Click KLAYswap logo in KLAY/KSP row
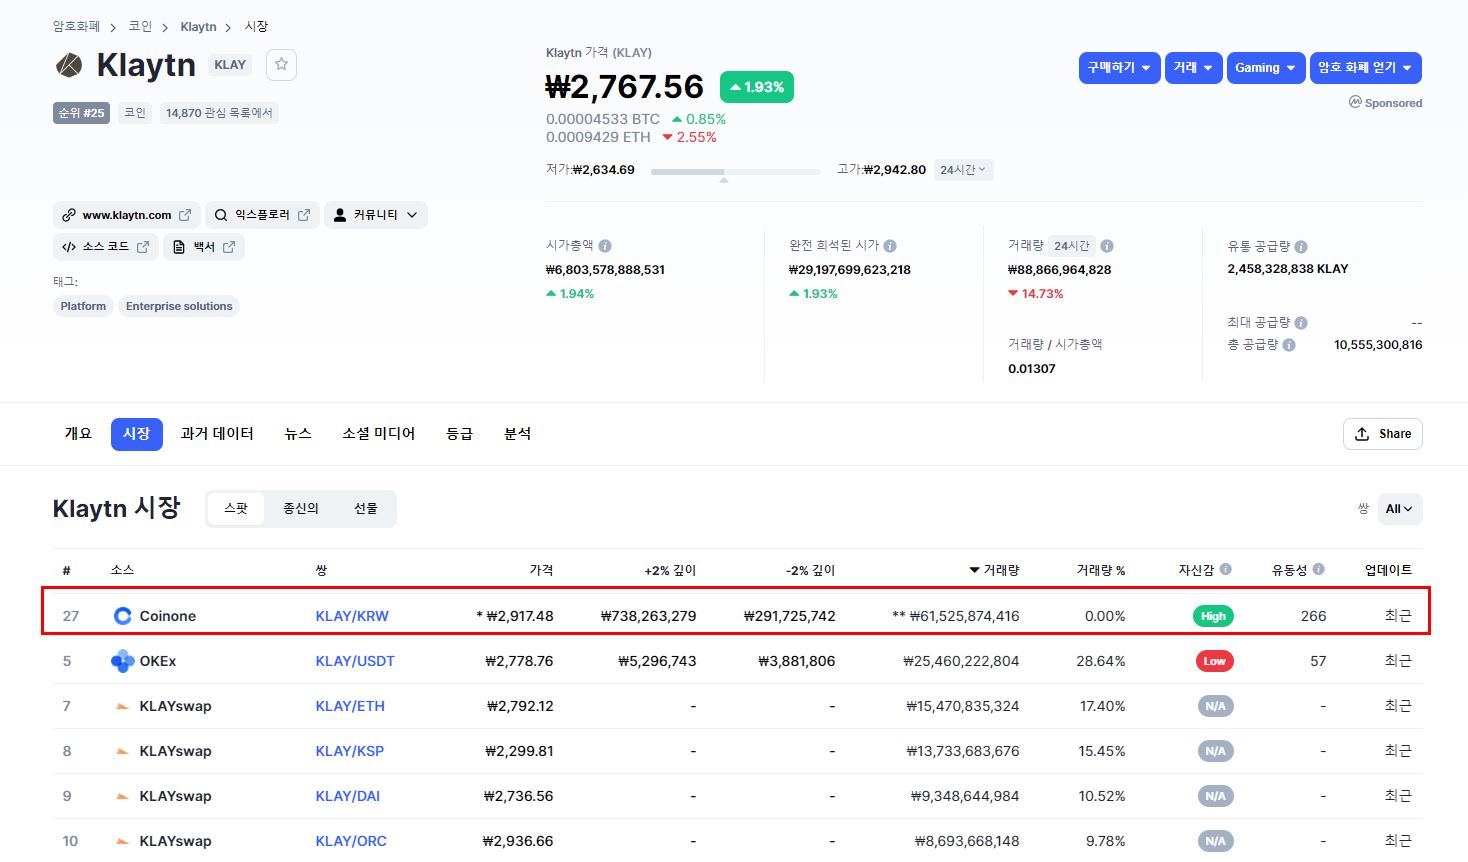 pos(123,751)
